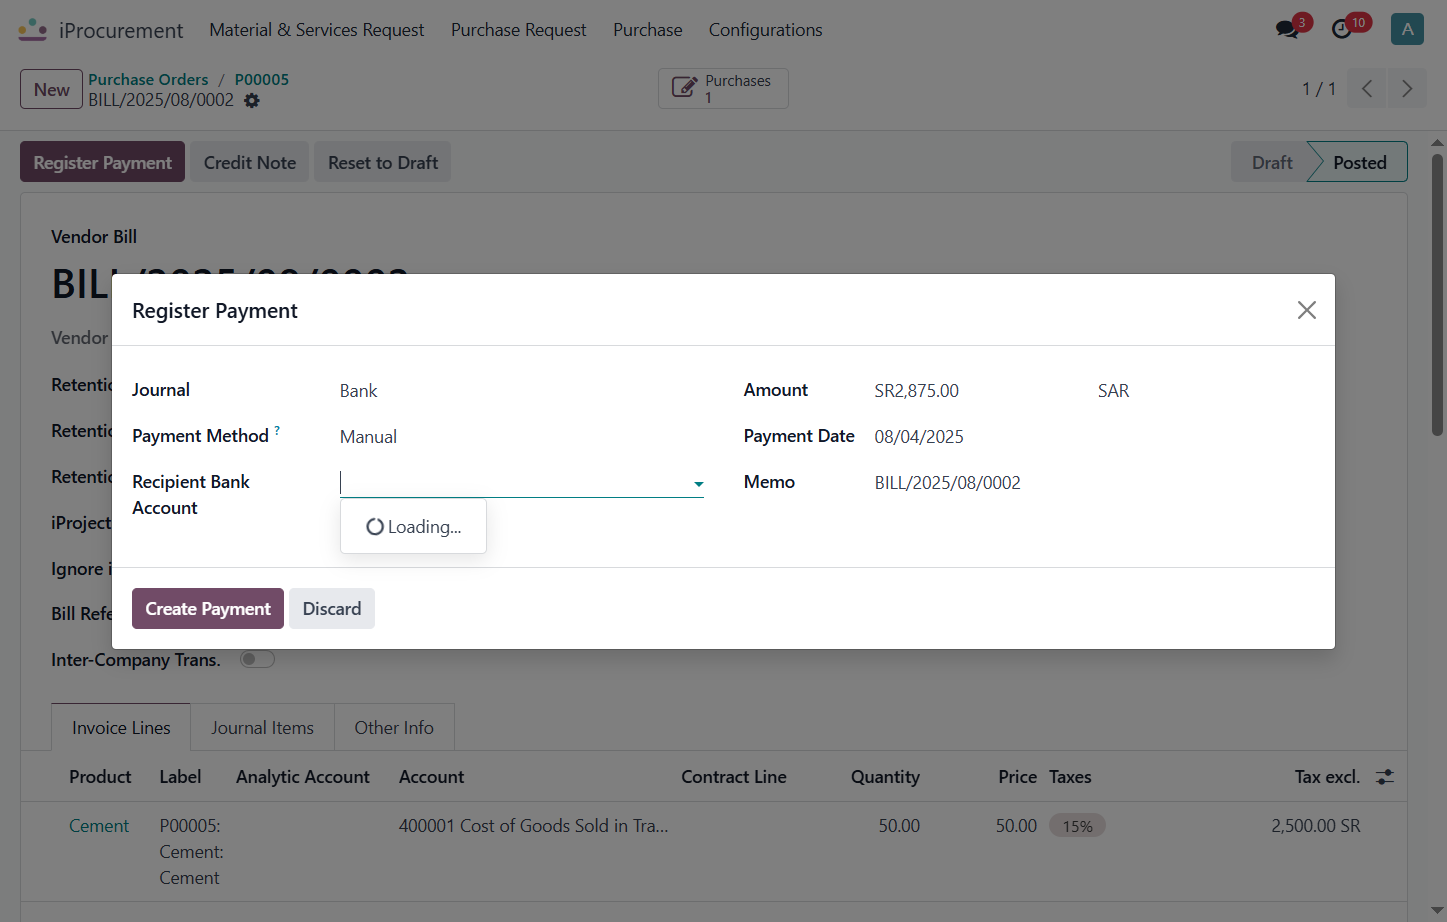Click the Register Payment header button
The height and width of the screenshot is (922, 1447).
tap(102, 162)
